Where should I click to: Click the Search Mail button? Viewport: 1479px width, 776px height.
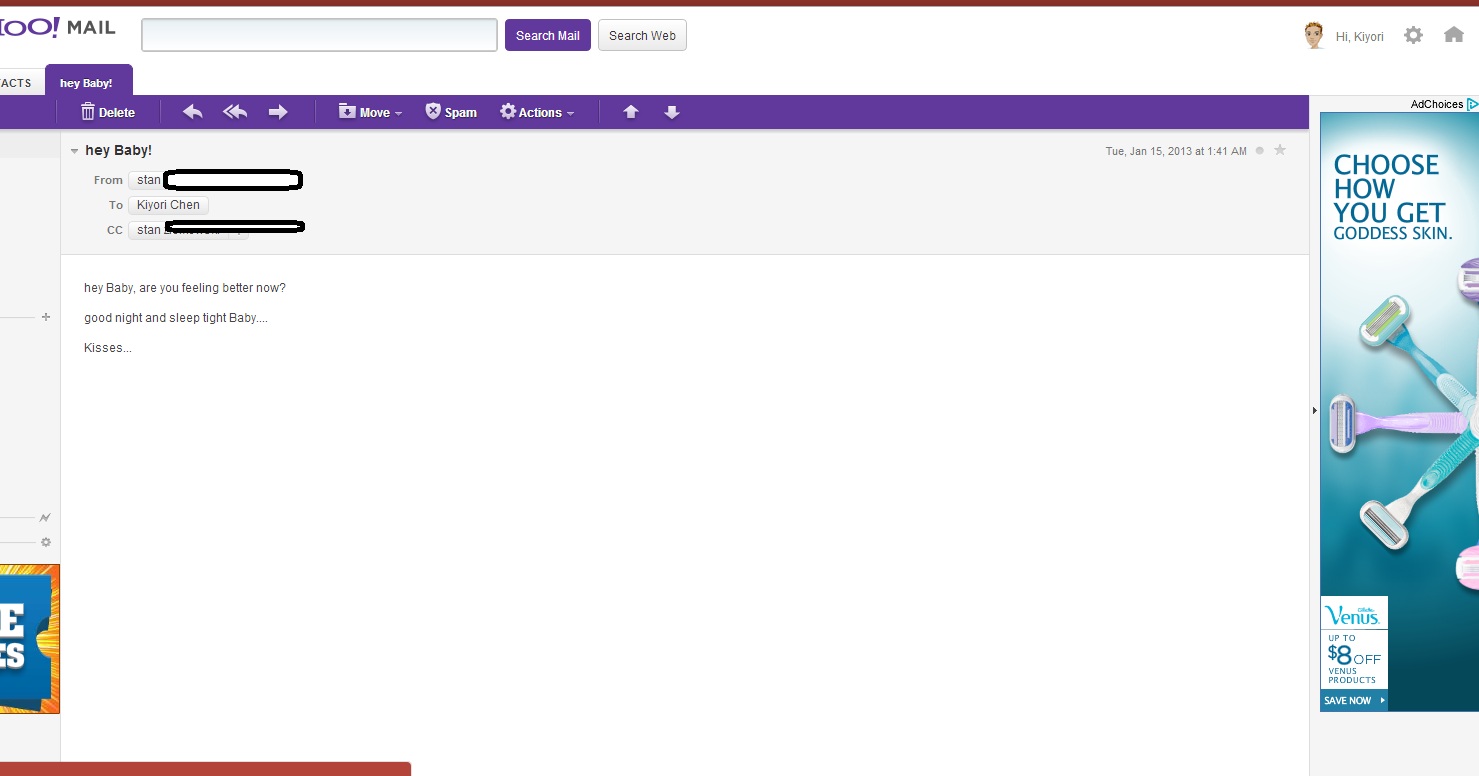point(547,35)
